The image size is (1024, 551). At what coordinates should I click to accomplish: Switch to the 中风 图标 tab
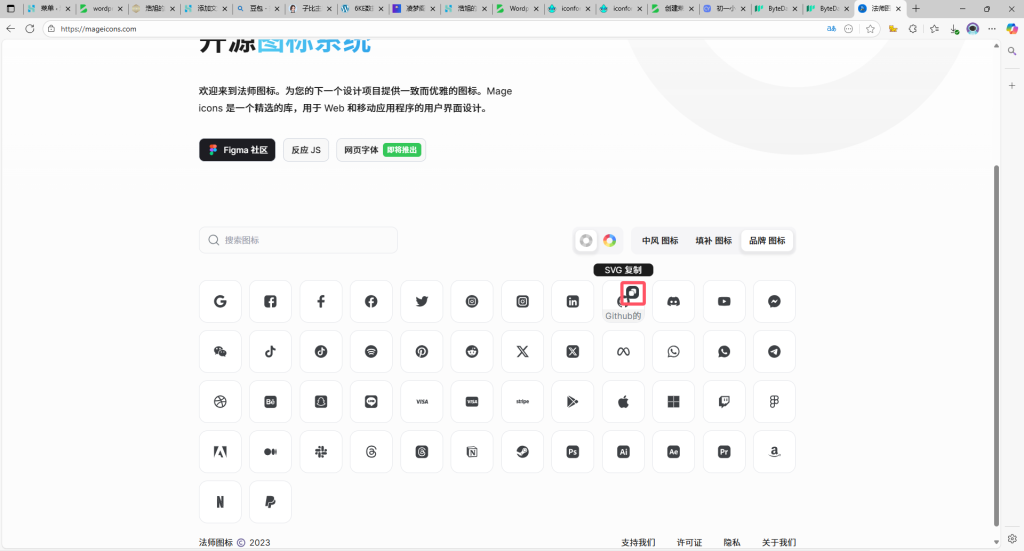pos(660,240)
